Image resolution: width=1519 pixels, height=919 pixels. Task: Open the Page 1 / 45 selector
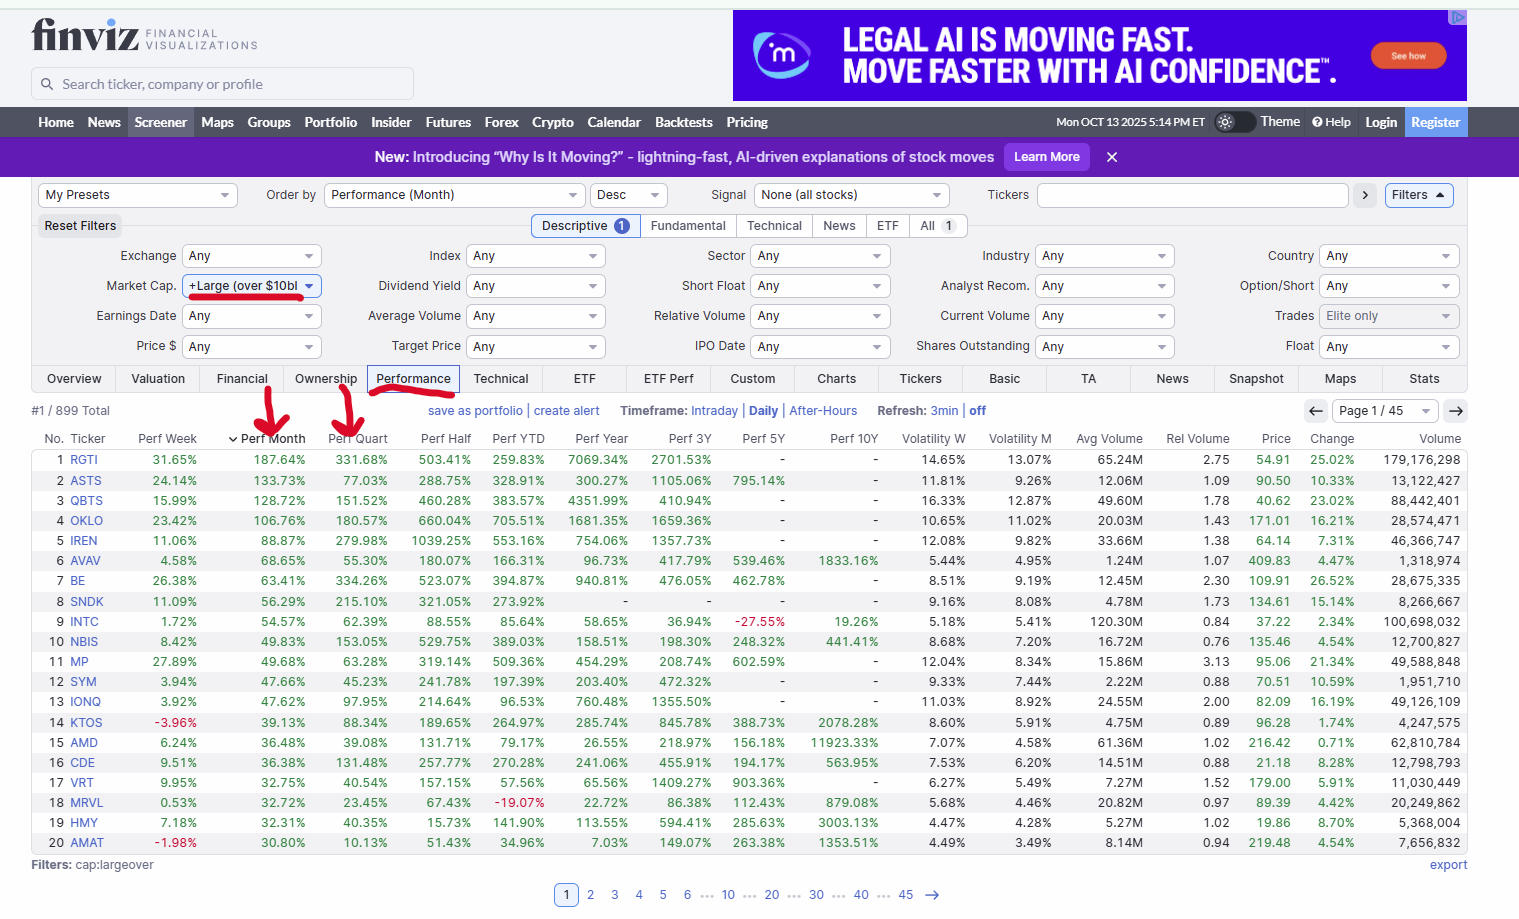(x=1384, y=411)
